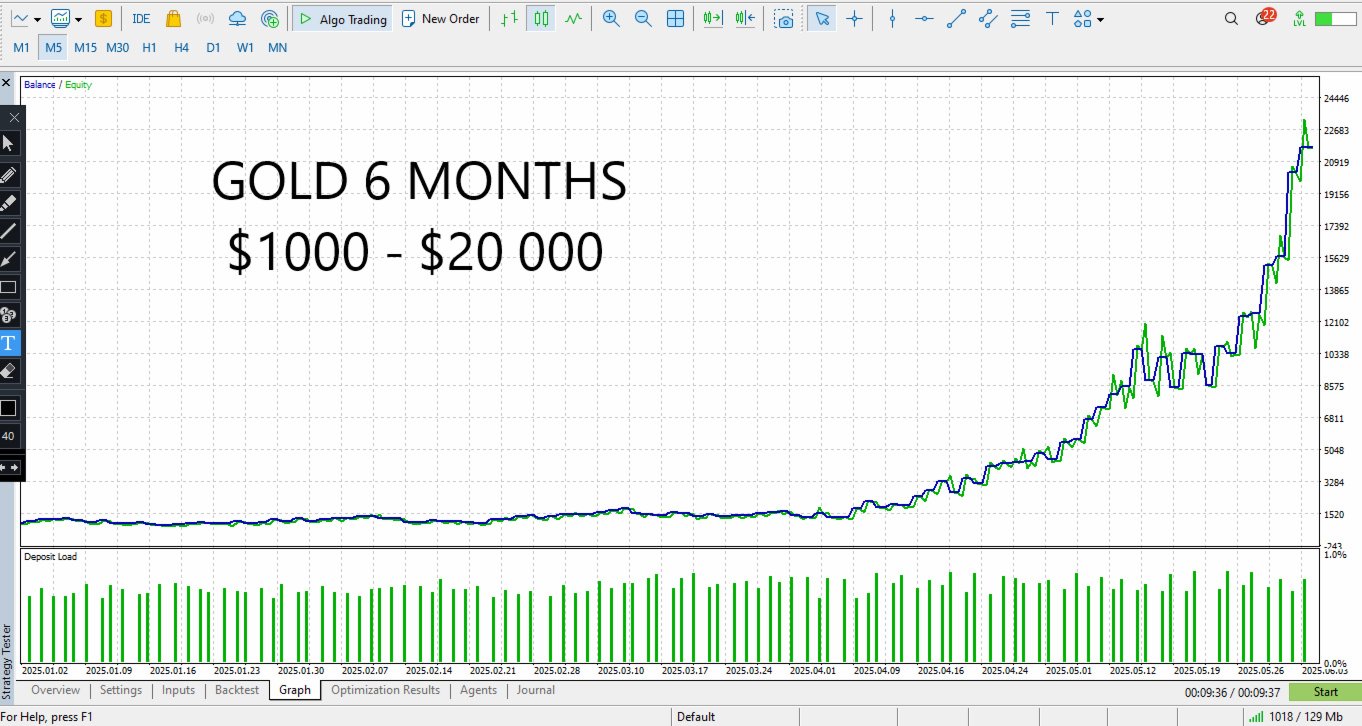Open the search magnifier icon at top right
The height and width of the screenshot is (726, 1362).
[1231, 18]
